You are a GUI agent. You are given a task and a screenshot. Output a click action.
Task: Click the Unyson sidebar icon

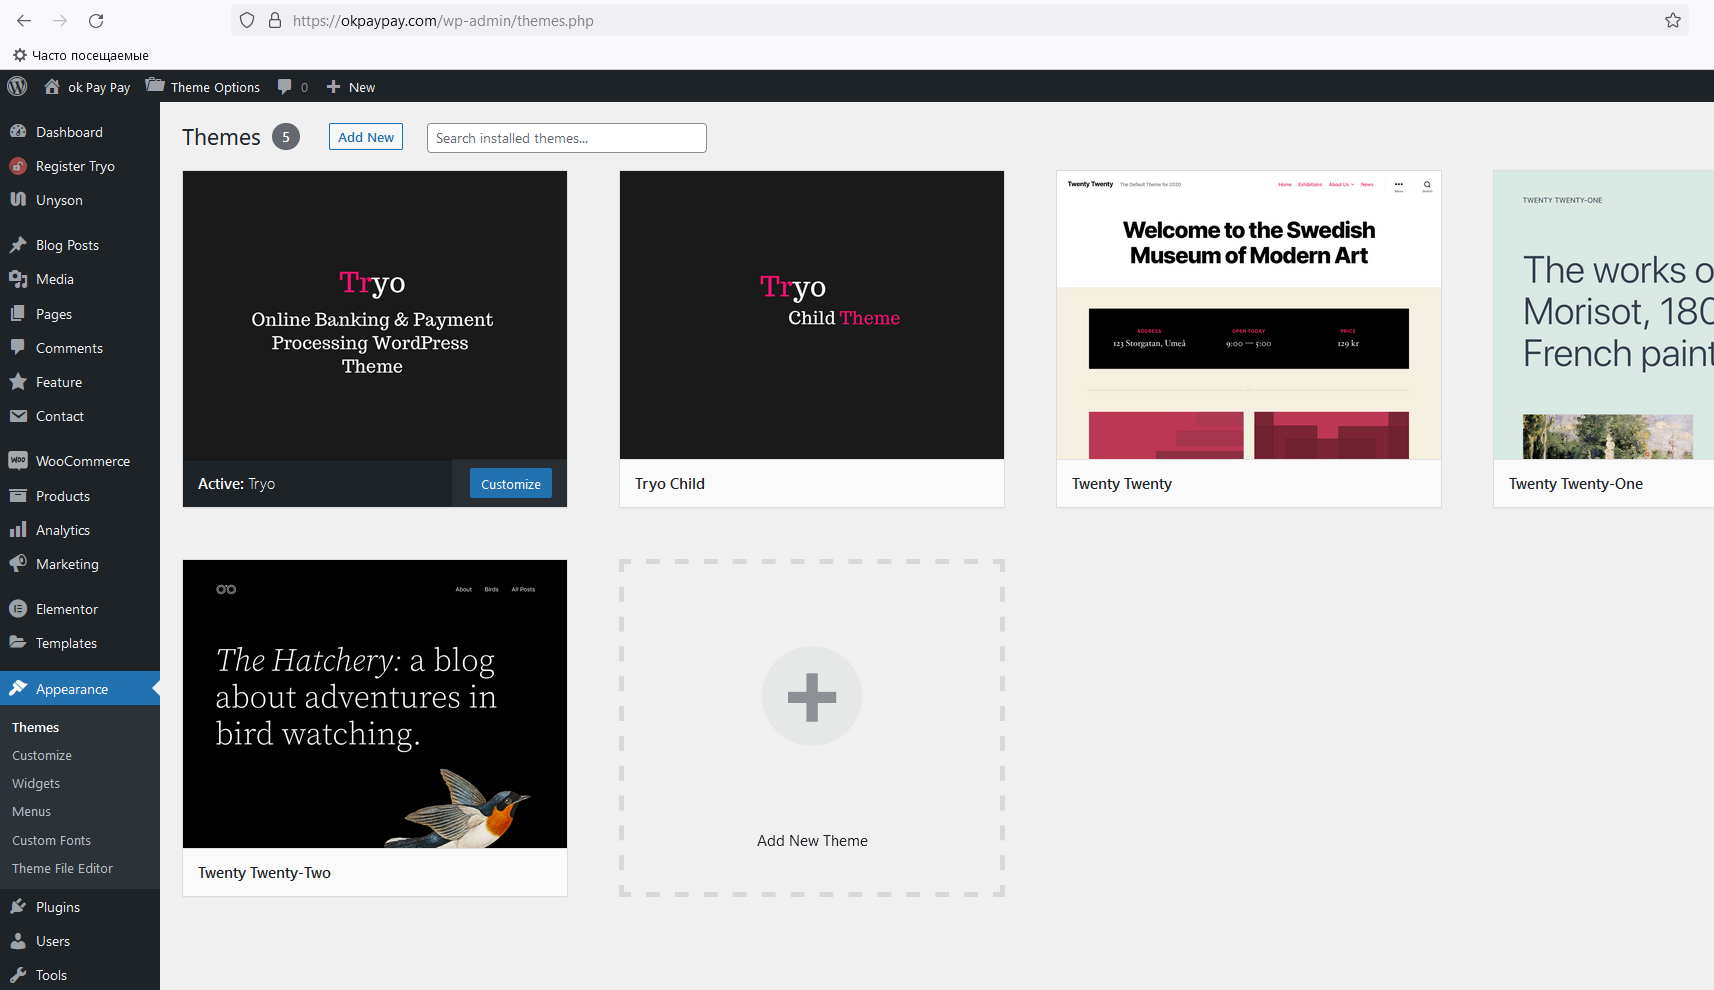[18, 199]
